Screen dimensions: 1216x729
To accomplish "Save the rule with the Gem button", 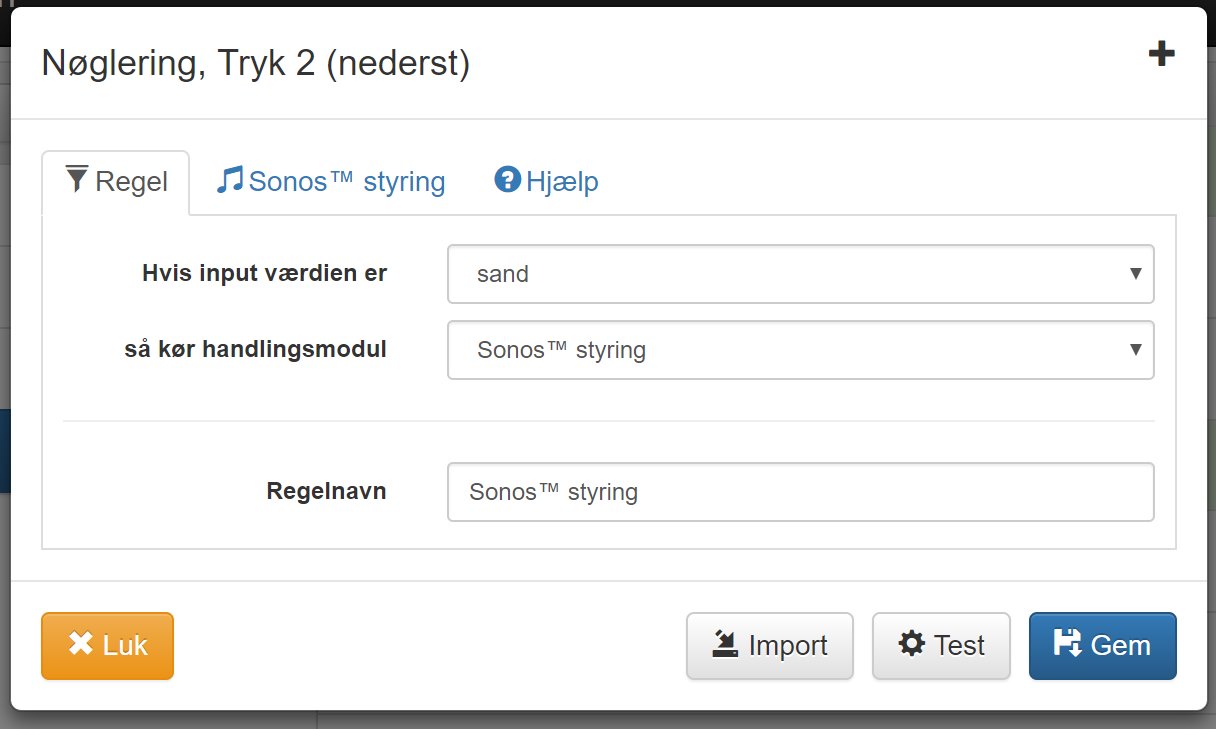I will (x=1102, y=646).
